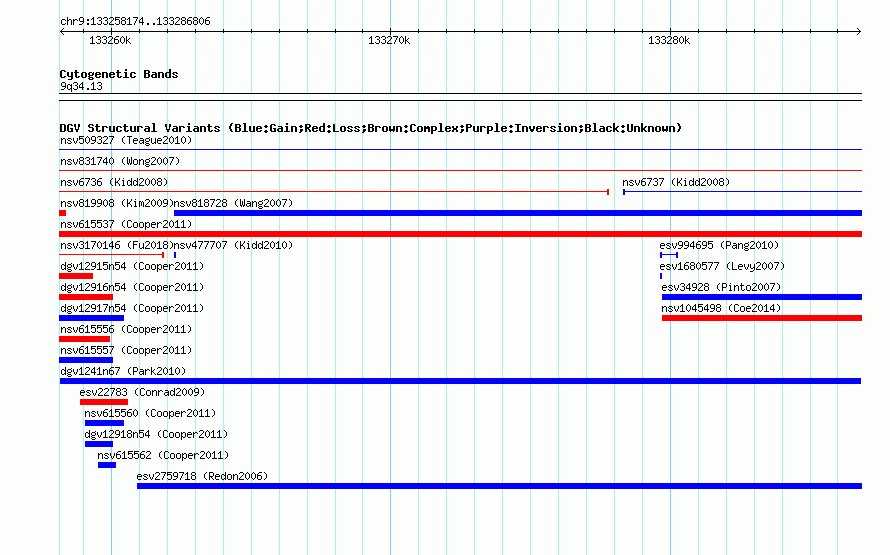This screenshot has height=555, width=890.
Task: Click the small red nsv819908 loss bar
Action: (x=62, y=213)
